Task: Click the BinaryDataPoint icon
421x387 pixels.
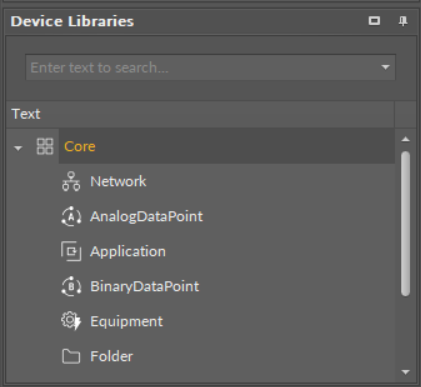Action: tap(71, 286)
